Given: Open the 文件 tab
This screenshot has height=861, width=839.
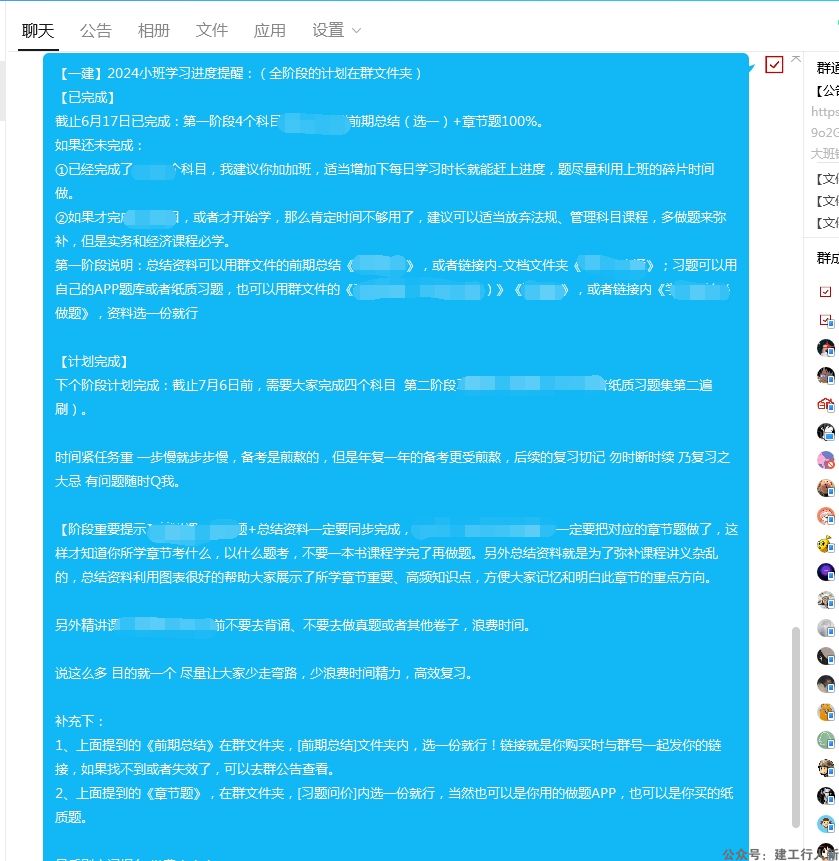Looking at the screenshot, I should [x=211, y=31].
